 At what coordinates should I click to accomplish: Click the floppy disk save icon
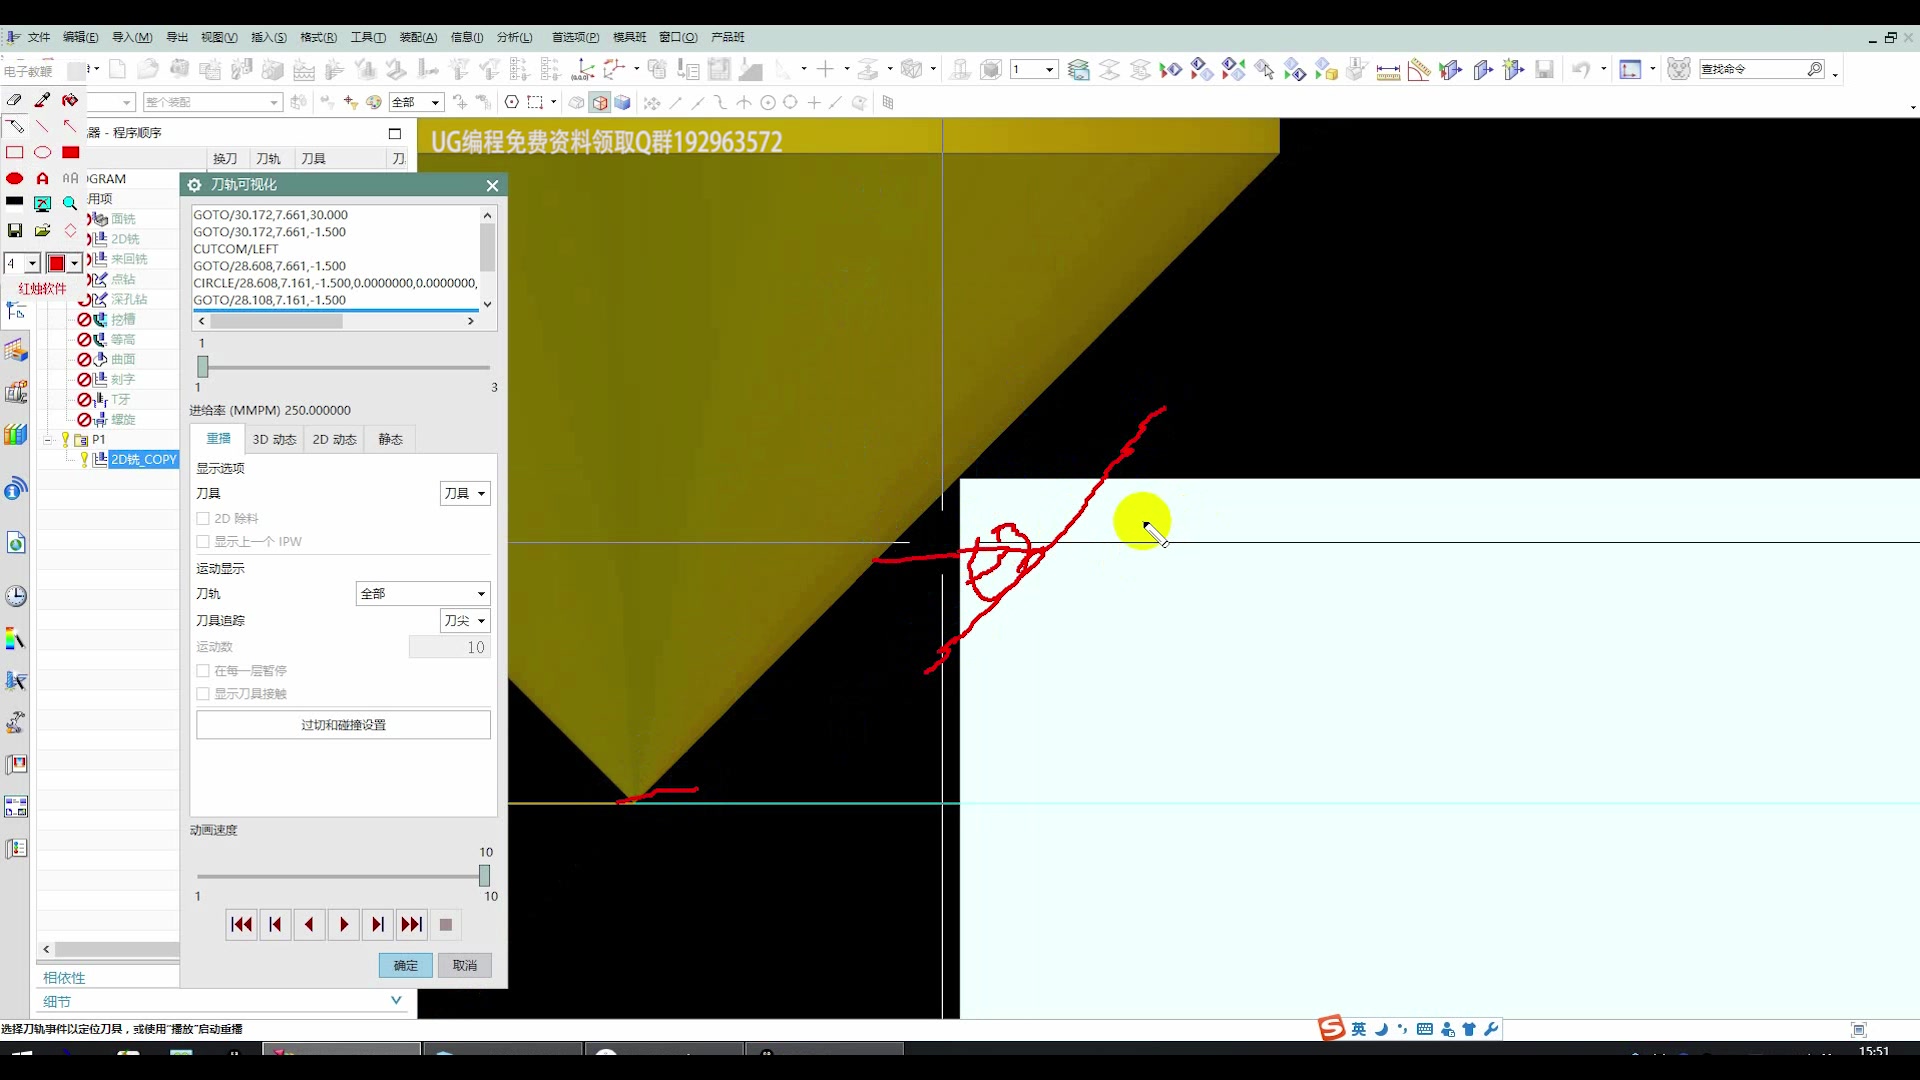click(x=14, y=230)
